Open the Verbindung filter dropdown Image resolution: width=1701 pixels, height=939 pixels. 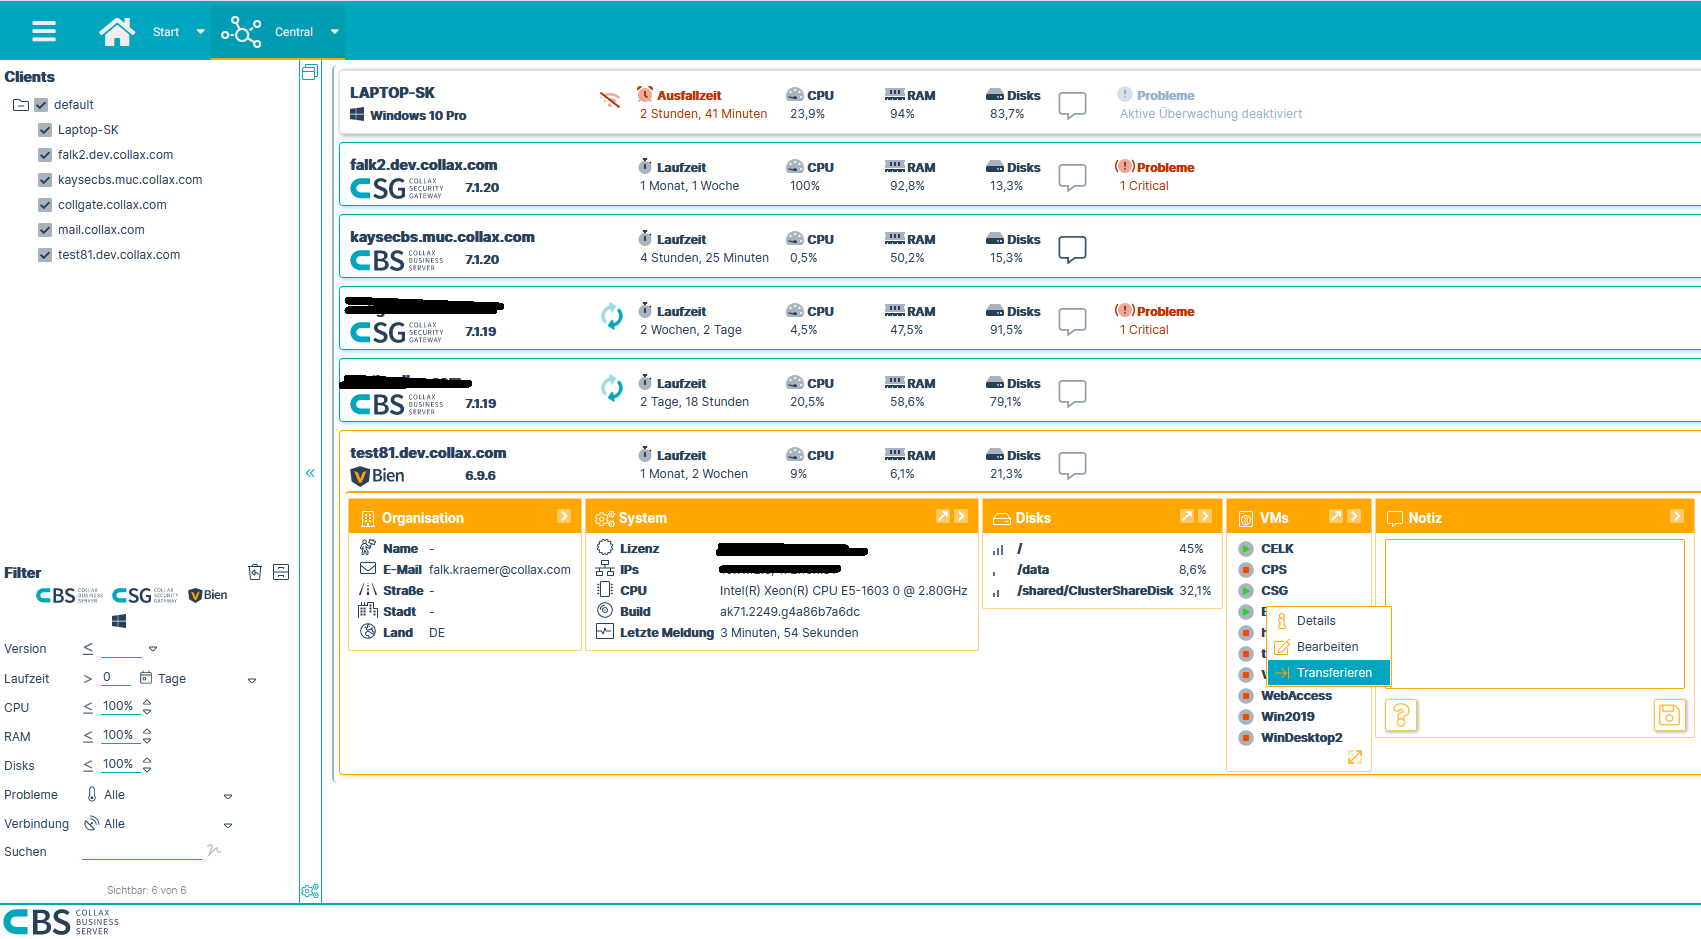[228, 825]
